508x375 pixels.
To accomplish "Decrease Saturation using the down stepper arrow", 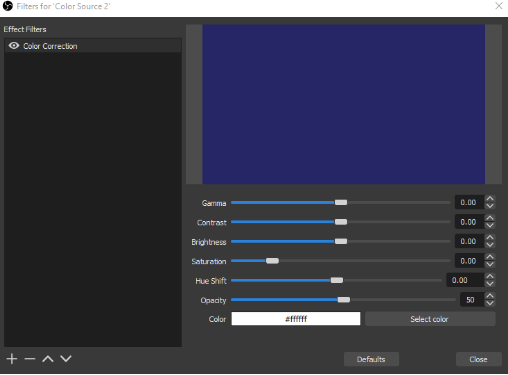I will [490, 264].
